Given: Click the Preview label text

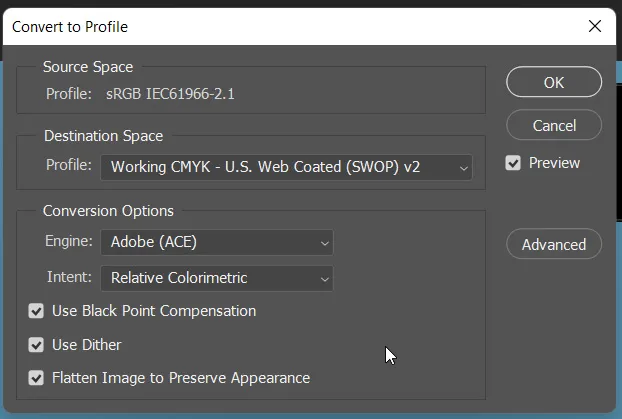Looking at the screenshot, I should click(554, 163).
